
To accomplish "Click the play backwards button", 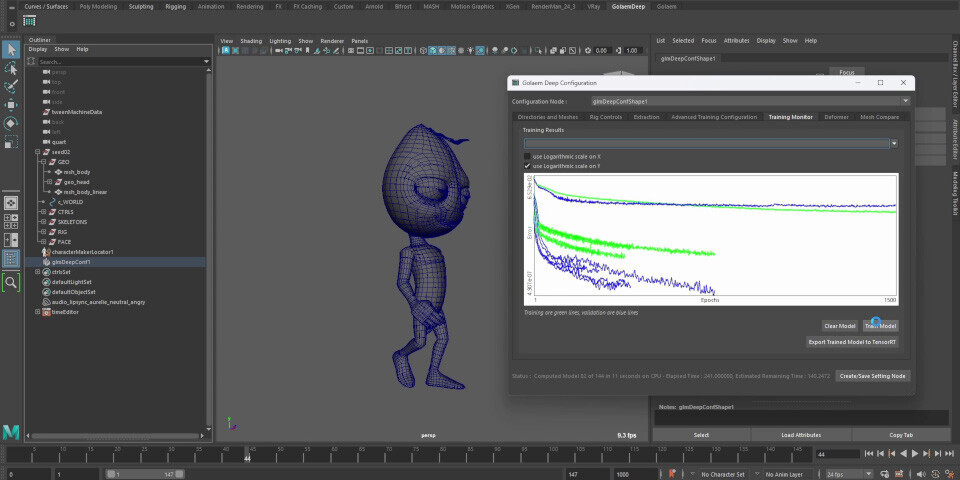I will [903, 454].
